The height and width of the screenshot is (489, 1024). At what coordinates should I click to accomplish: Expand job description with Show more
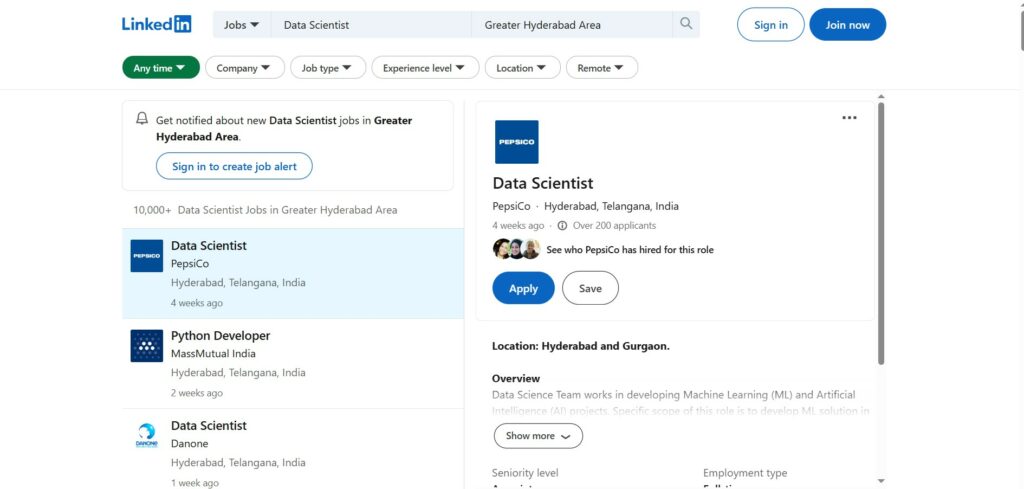537,436
